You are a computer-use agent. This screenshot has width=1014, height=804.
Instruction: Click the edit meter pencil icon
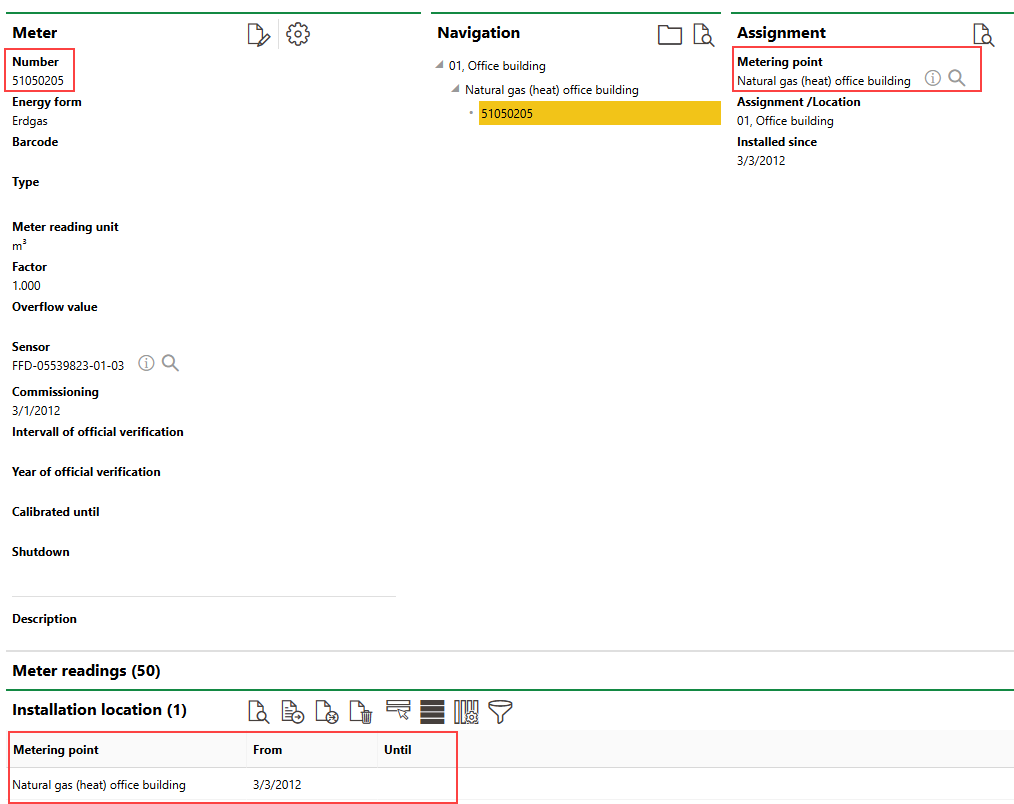(259, 35)
